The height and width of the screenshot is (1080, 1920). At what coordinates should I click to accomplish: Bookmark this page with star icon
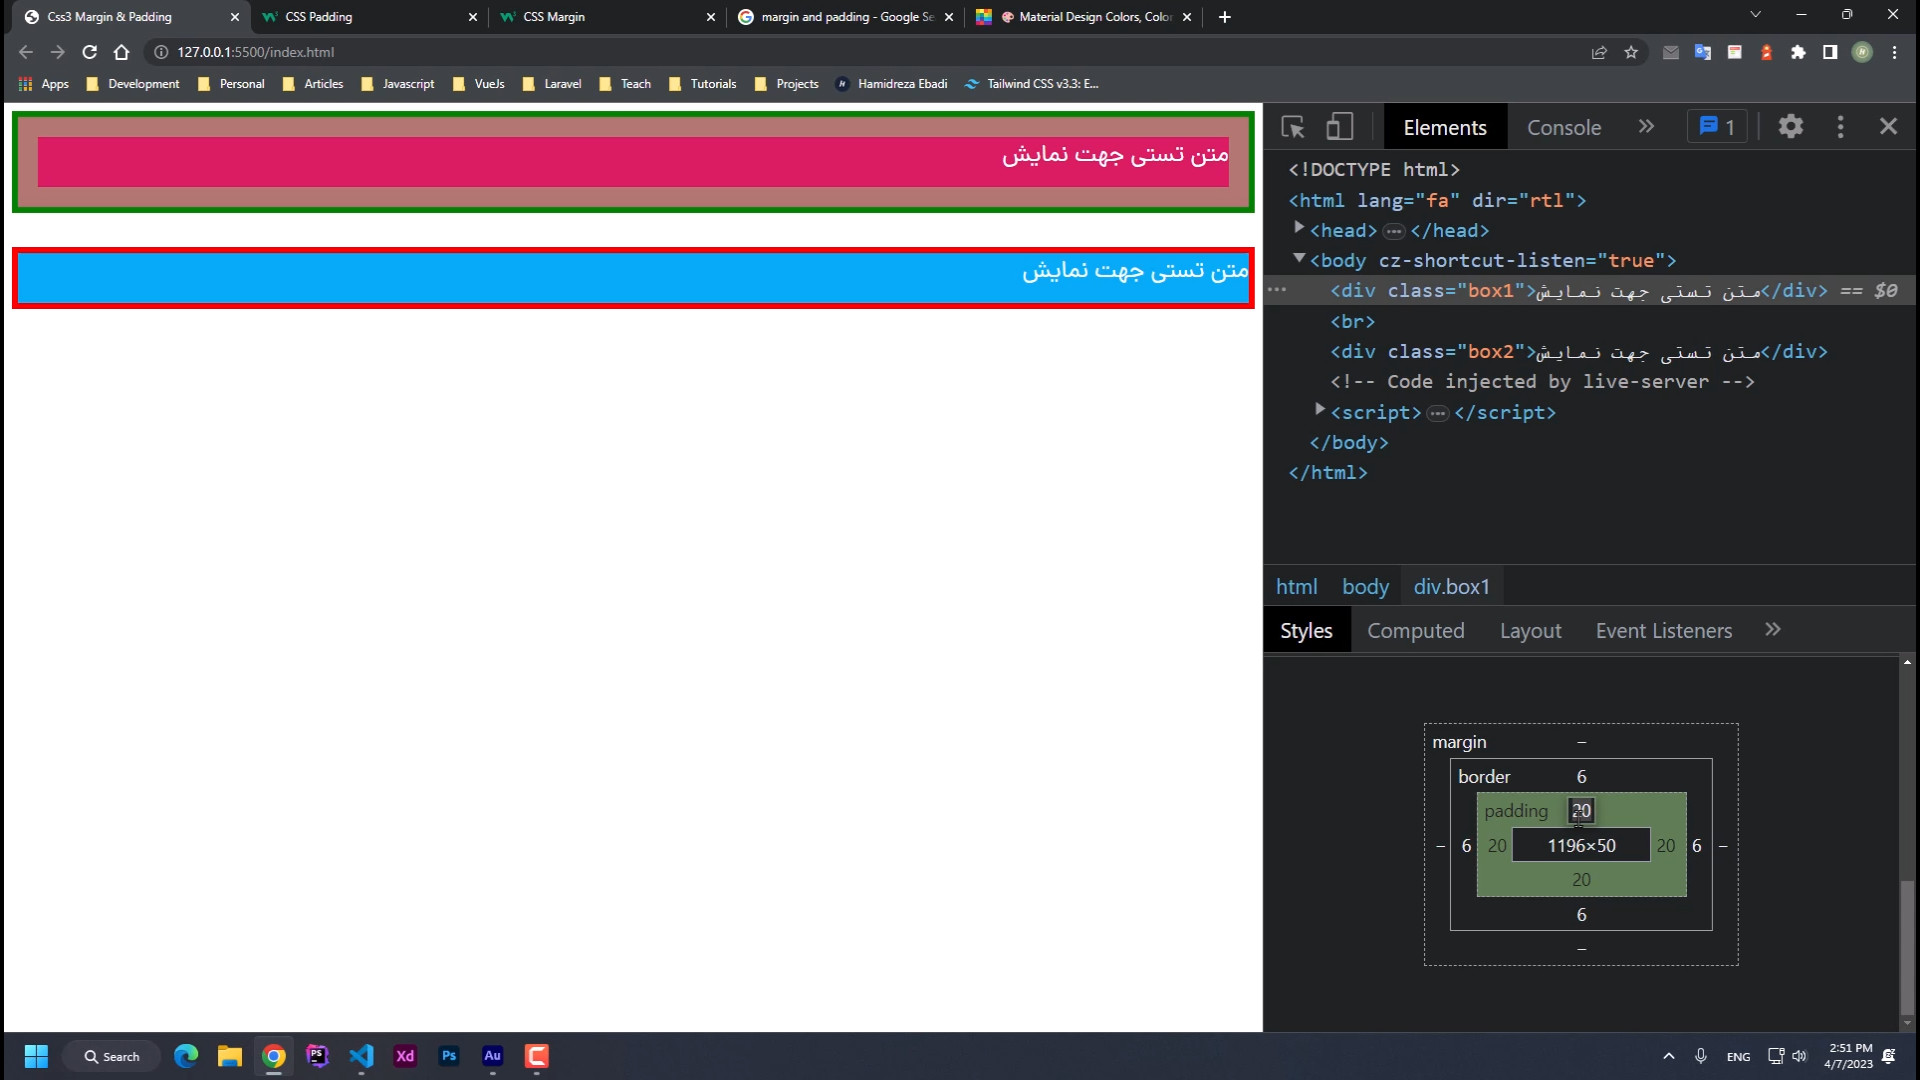point(1631,52)
